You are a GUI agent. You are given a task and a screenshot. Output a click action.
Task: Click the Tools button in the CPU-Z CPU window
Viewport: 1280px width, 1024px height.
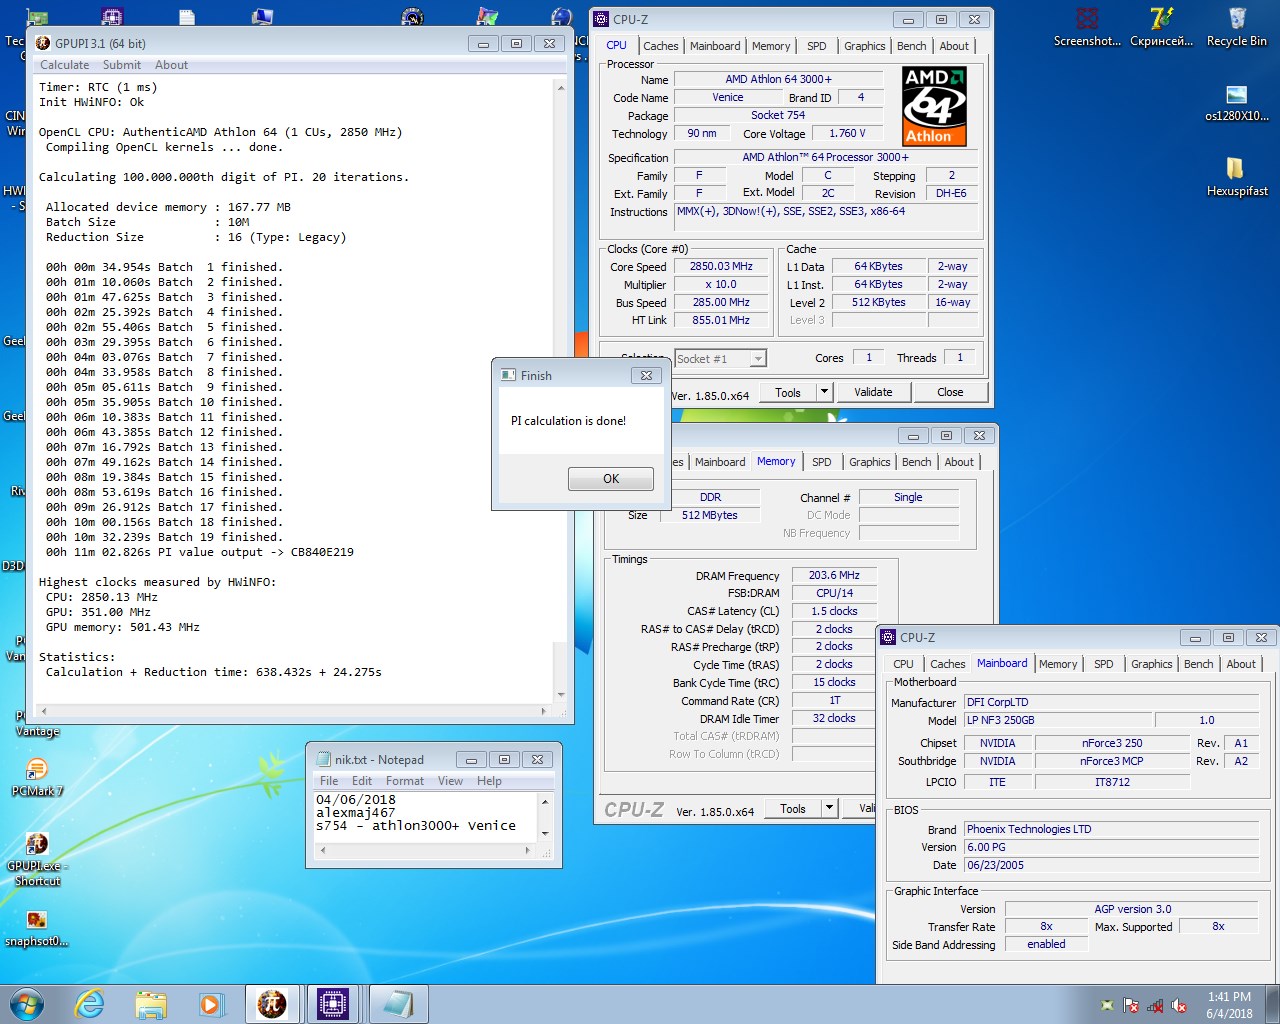tap(788, 392)
